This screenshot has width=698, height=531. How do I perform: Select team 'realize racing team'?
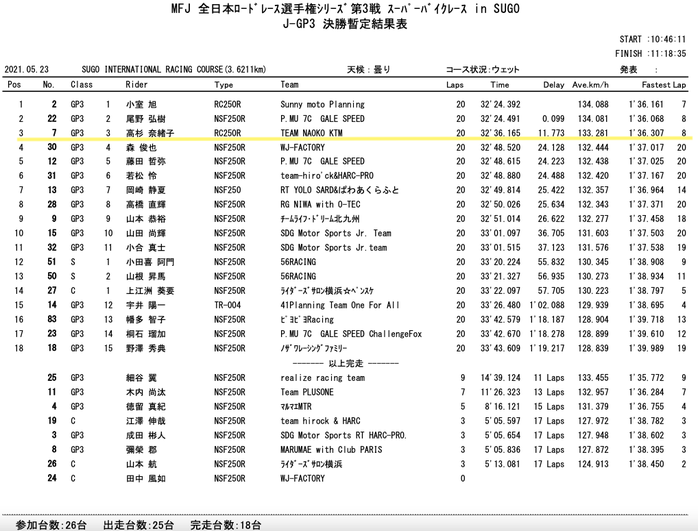[323, 378]
